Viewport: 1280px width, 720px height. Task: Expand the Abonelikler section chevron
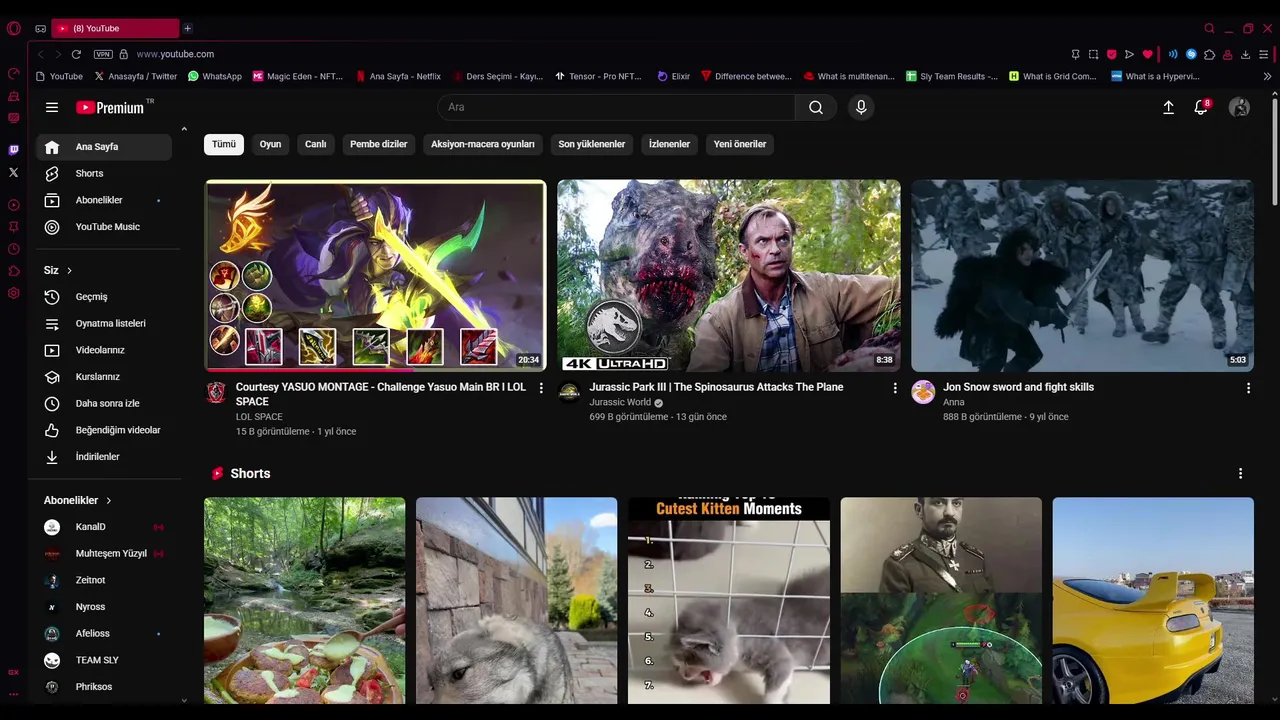(108, 500)
